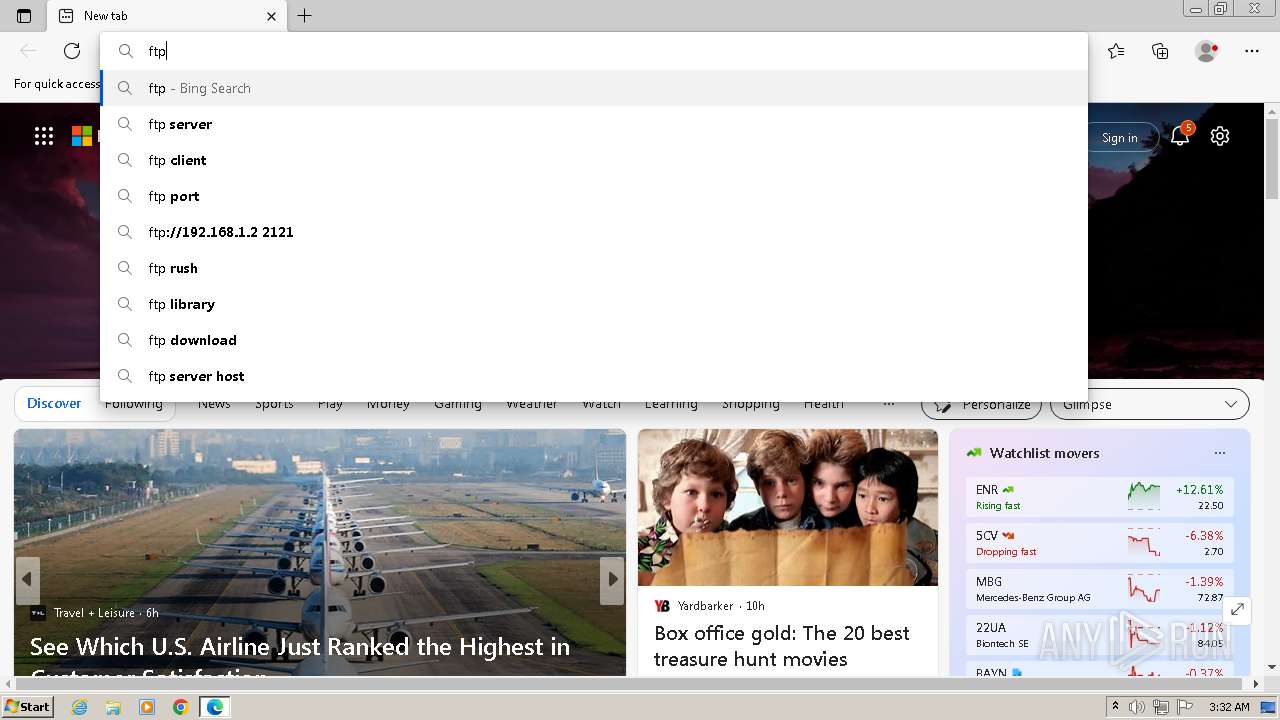Launch media player from taskbar
The width and height of the screenshot is (1280, 720).
point(147,707)
